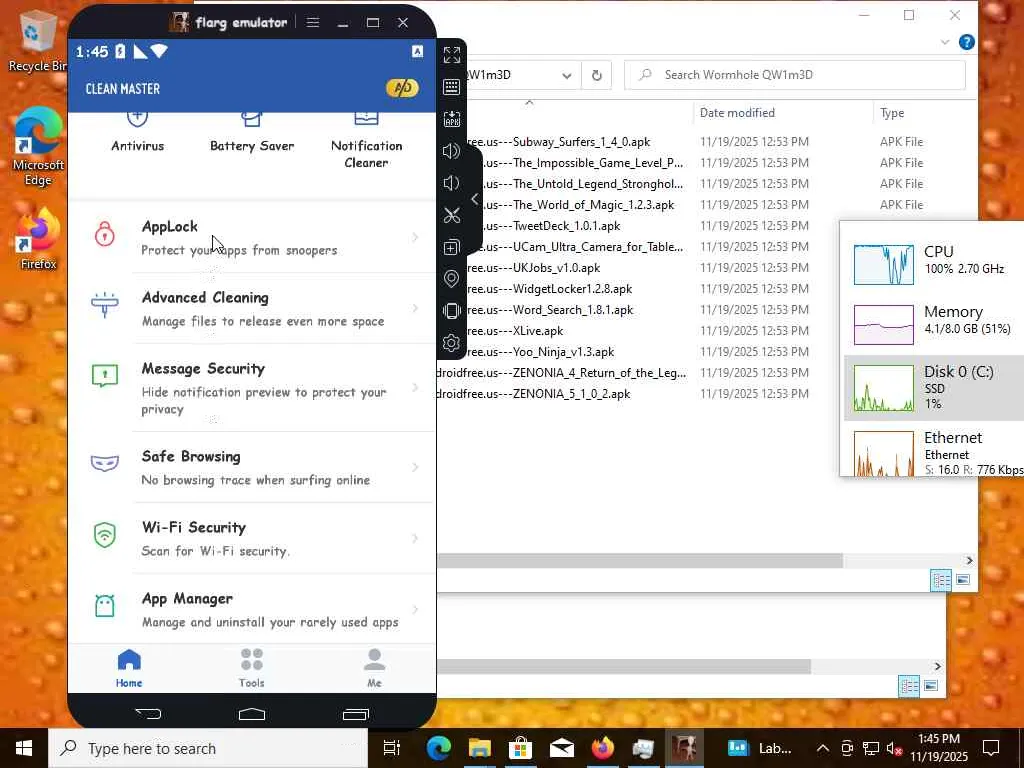Image resolution: width=1024 pixels, height=768 pixels.
Task: Open emulator keyboard mapping icon
Action: pos(451,87)
